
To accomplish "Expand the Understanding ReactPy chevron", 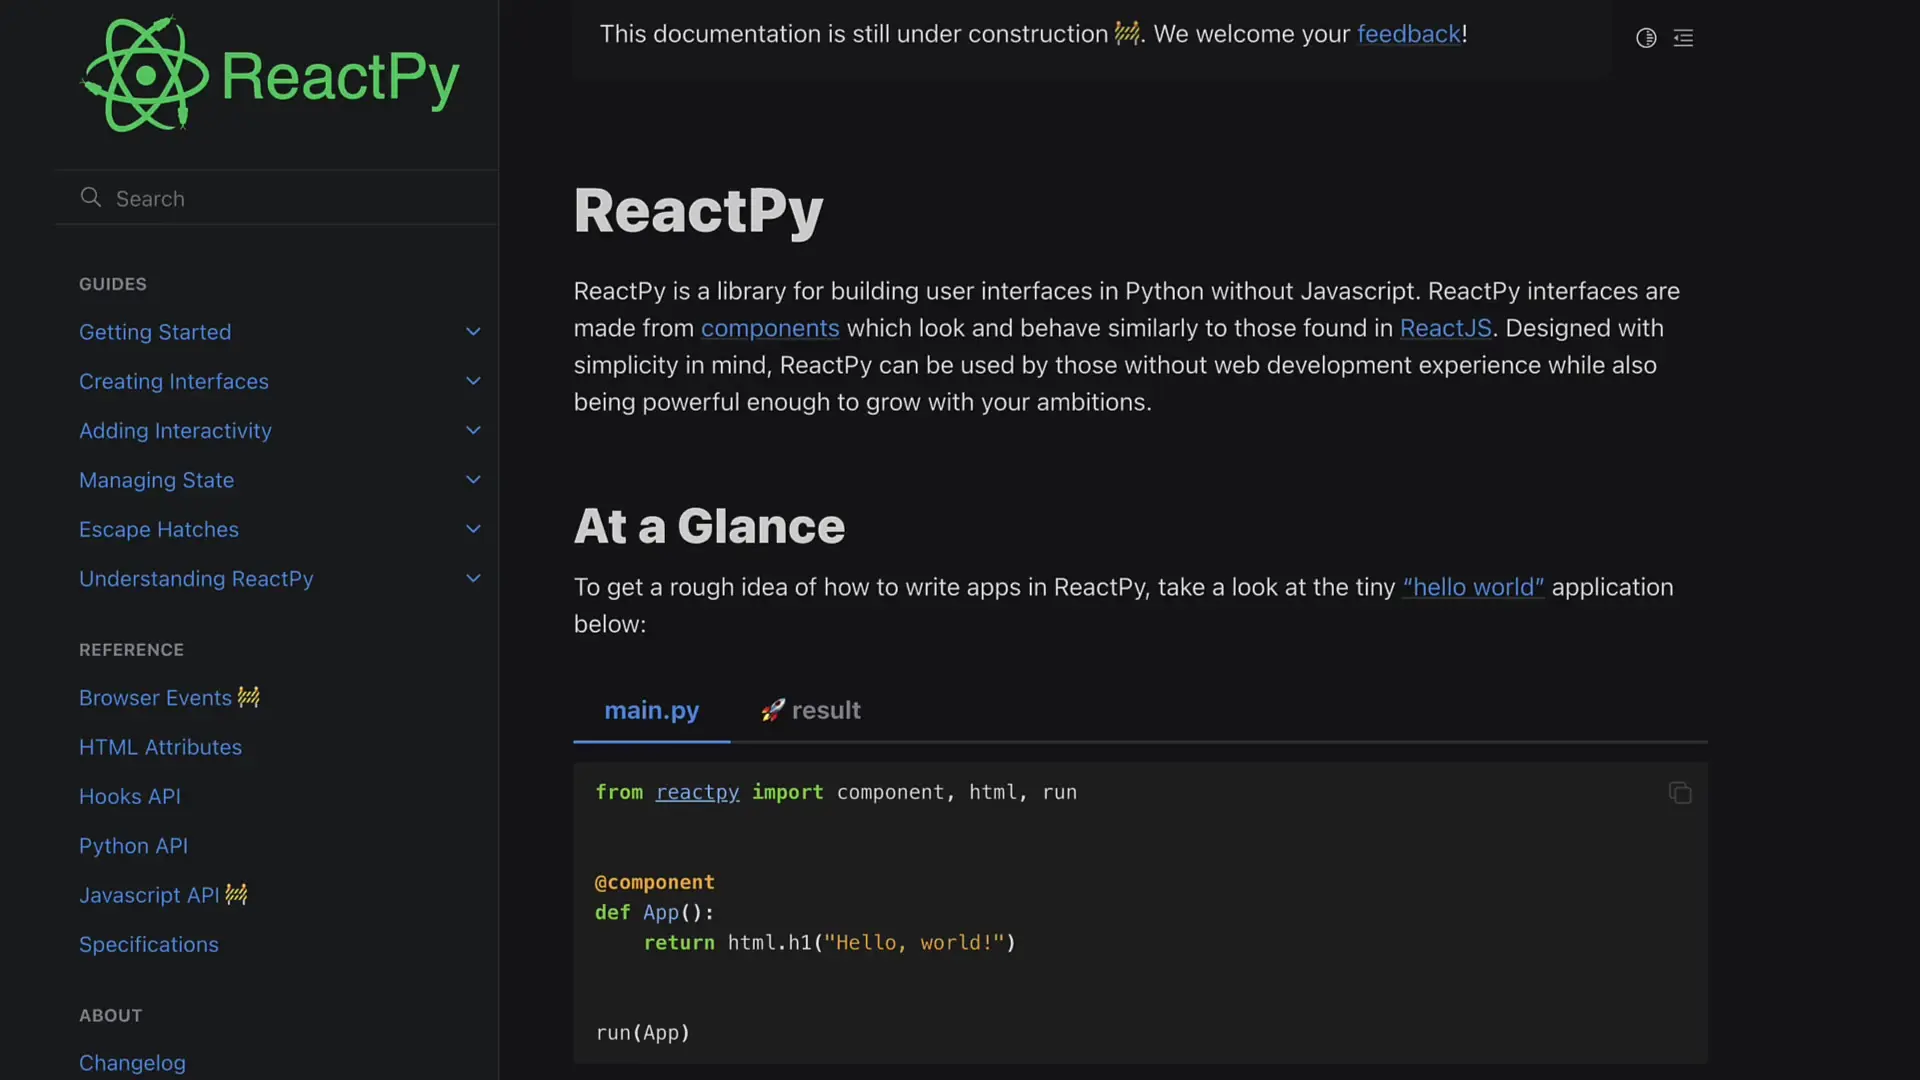I will pyautogui.click(x=473, y=578).
